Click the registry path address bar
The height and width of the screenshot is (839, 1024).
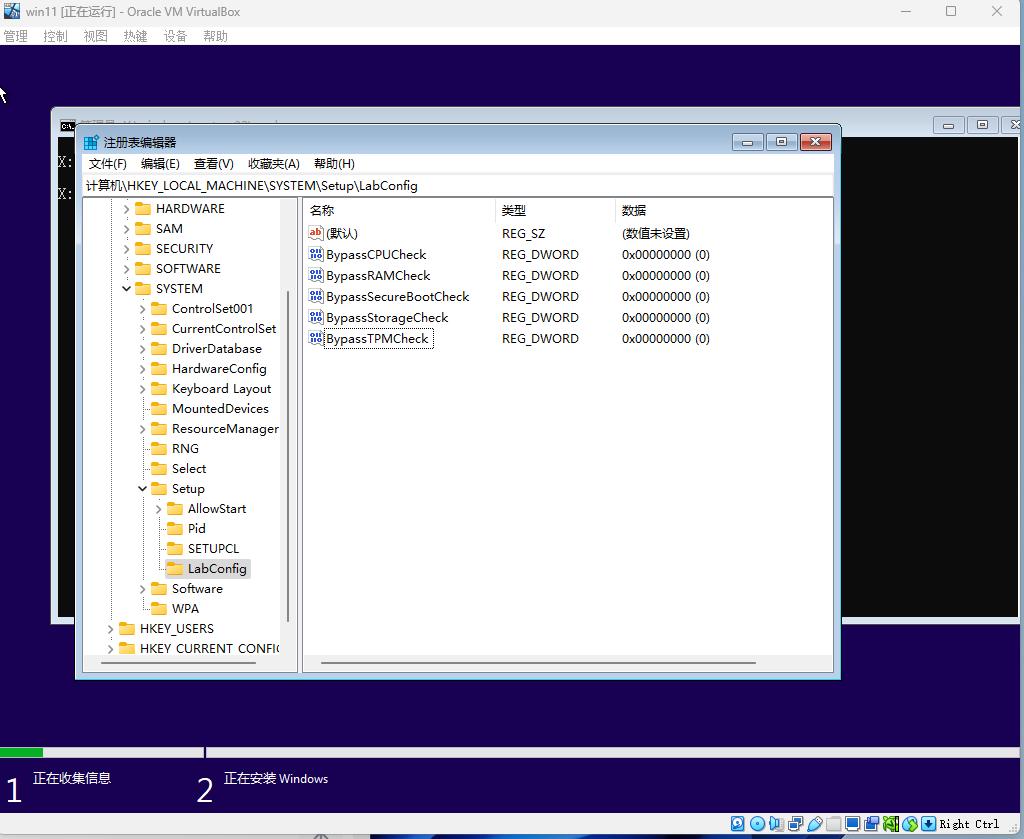(x=457, y=186)
